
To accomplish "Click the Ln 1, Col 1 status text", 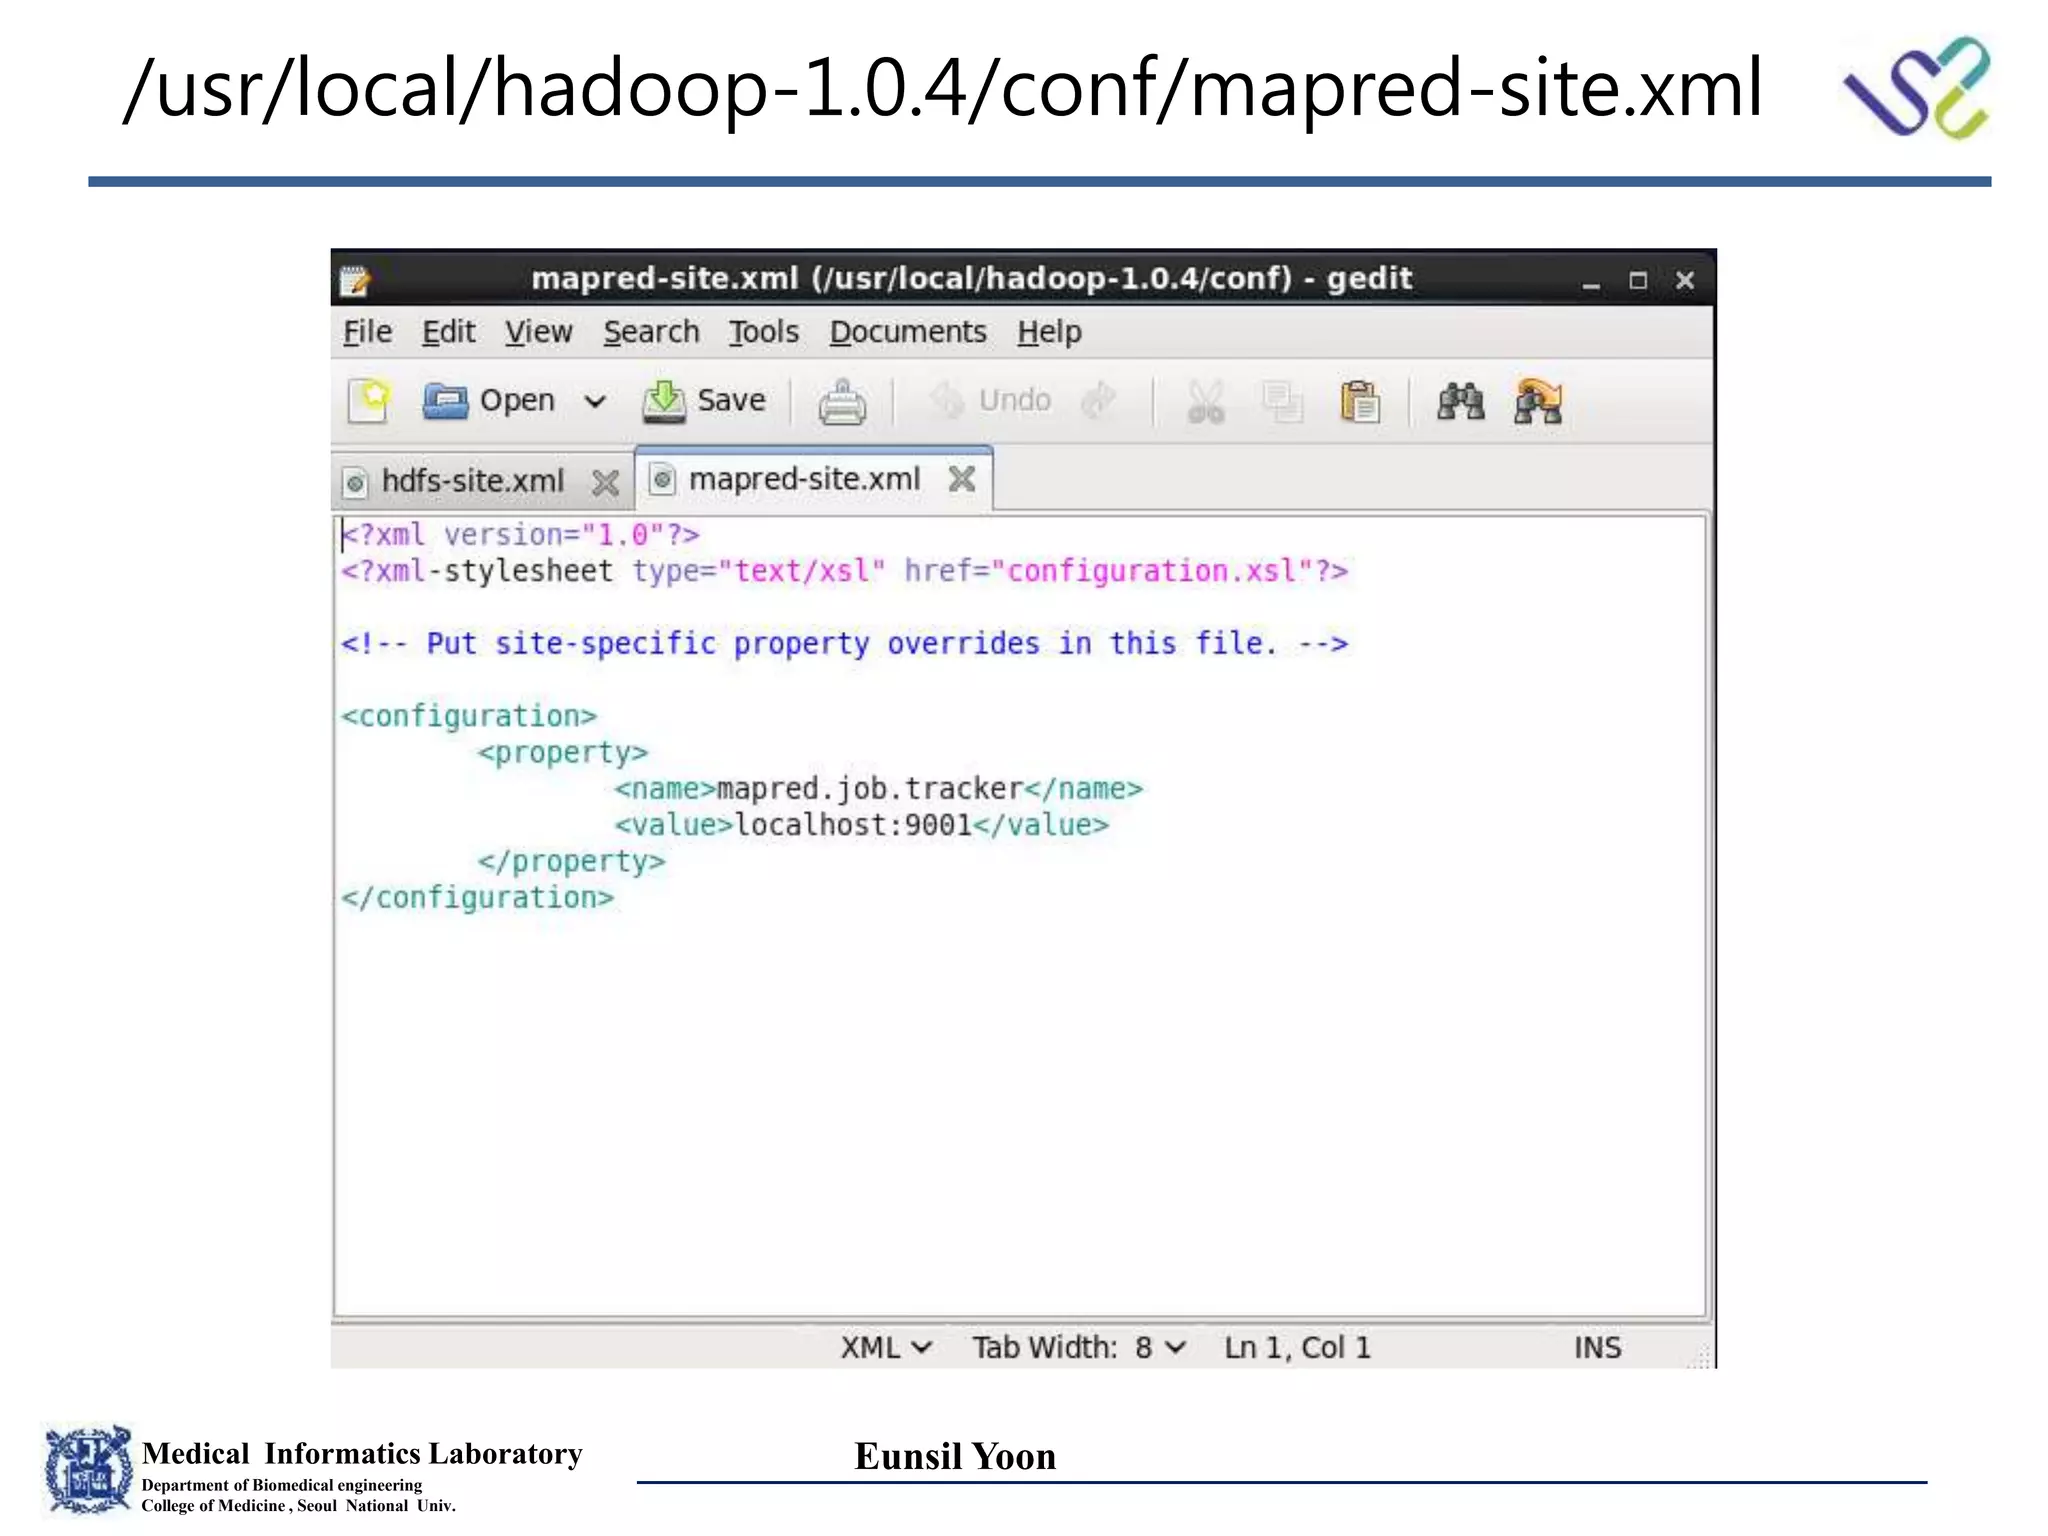I will coord(1297,1348).
